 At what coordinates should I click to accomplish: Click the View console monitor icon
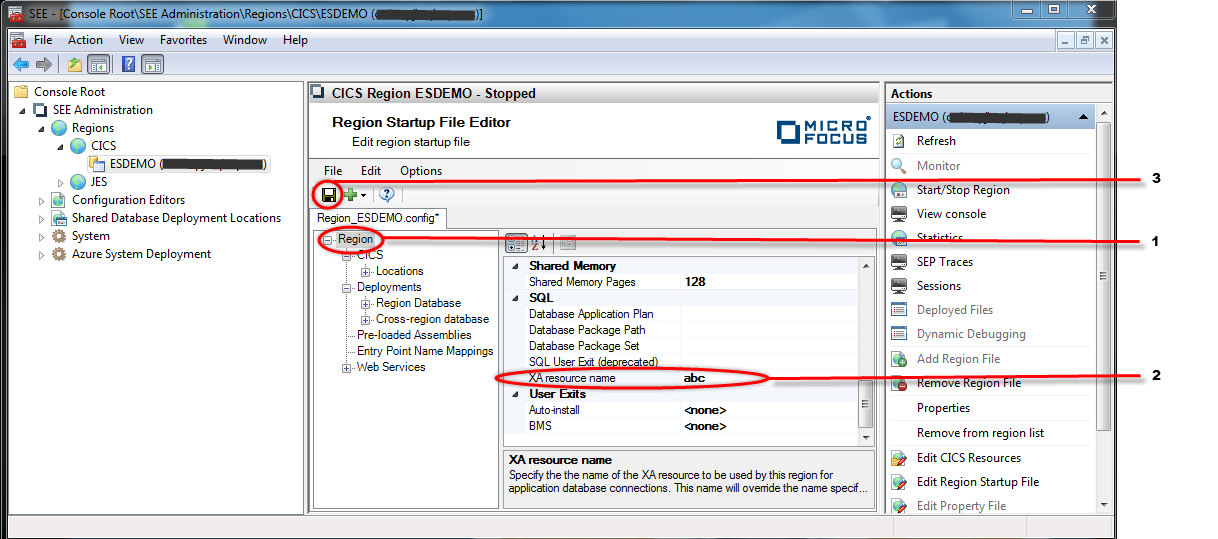click(x=898, y=213)
